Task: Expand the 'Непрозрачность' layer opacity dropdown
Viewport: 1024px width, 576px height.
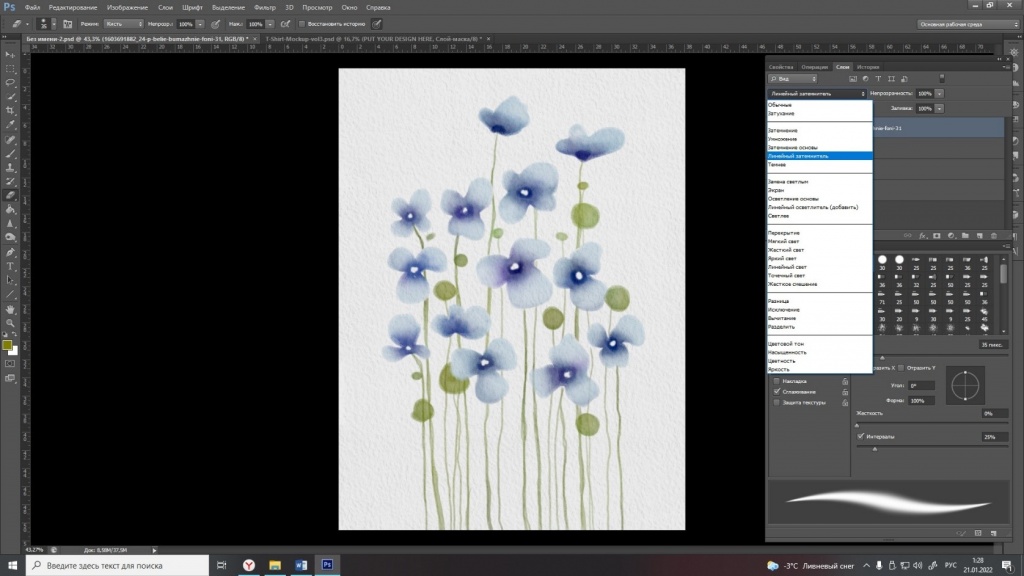Action: (939, 93)
